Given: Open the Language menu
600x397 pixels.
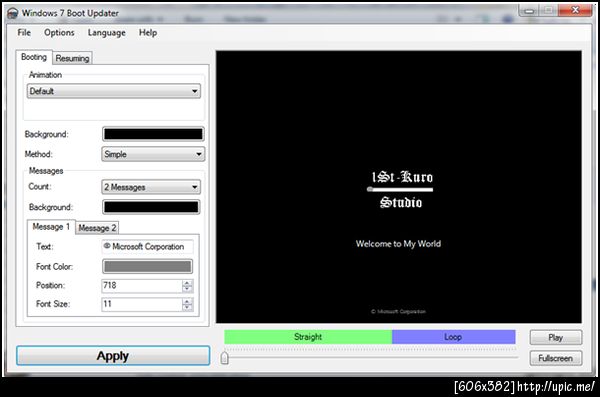Looking at the screenshot, I should pyautogui.click(x=107, y=33).
